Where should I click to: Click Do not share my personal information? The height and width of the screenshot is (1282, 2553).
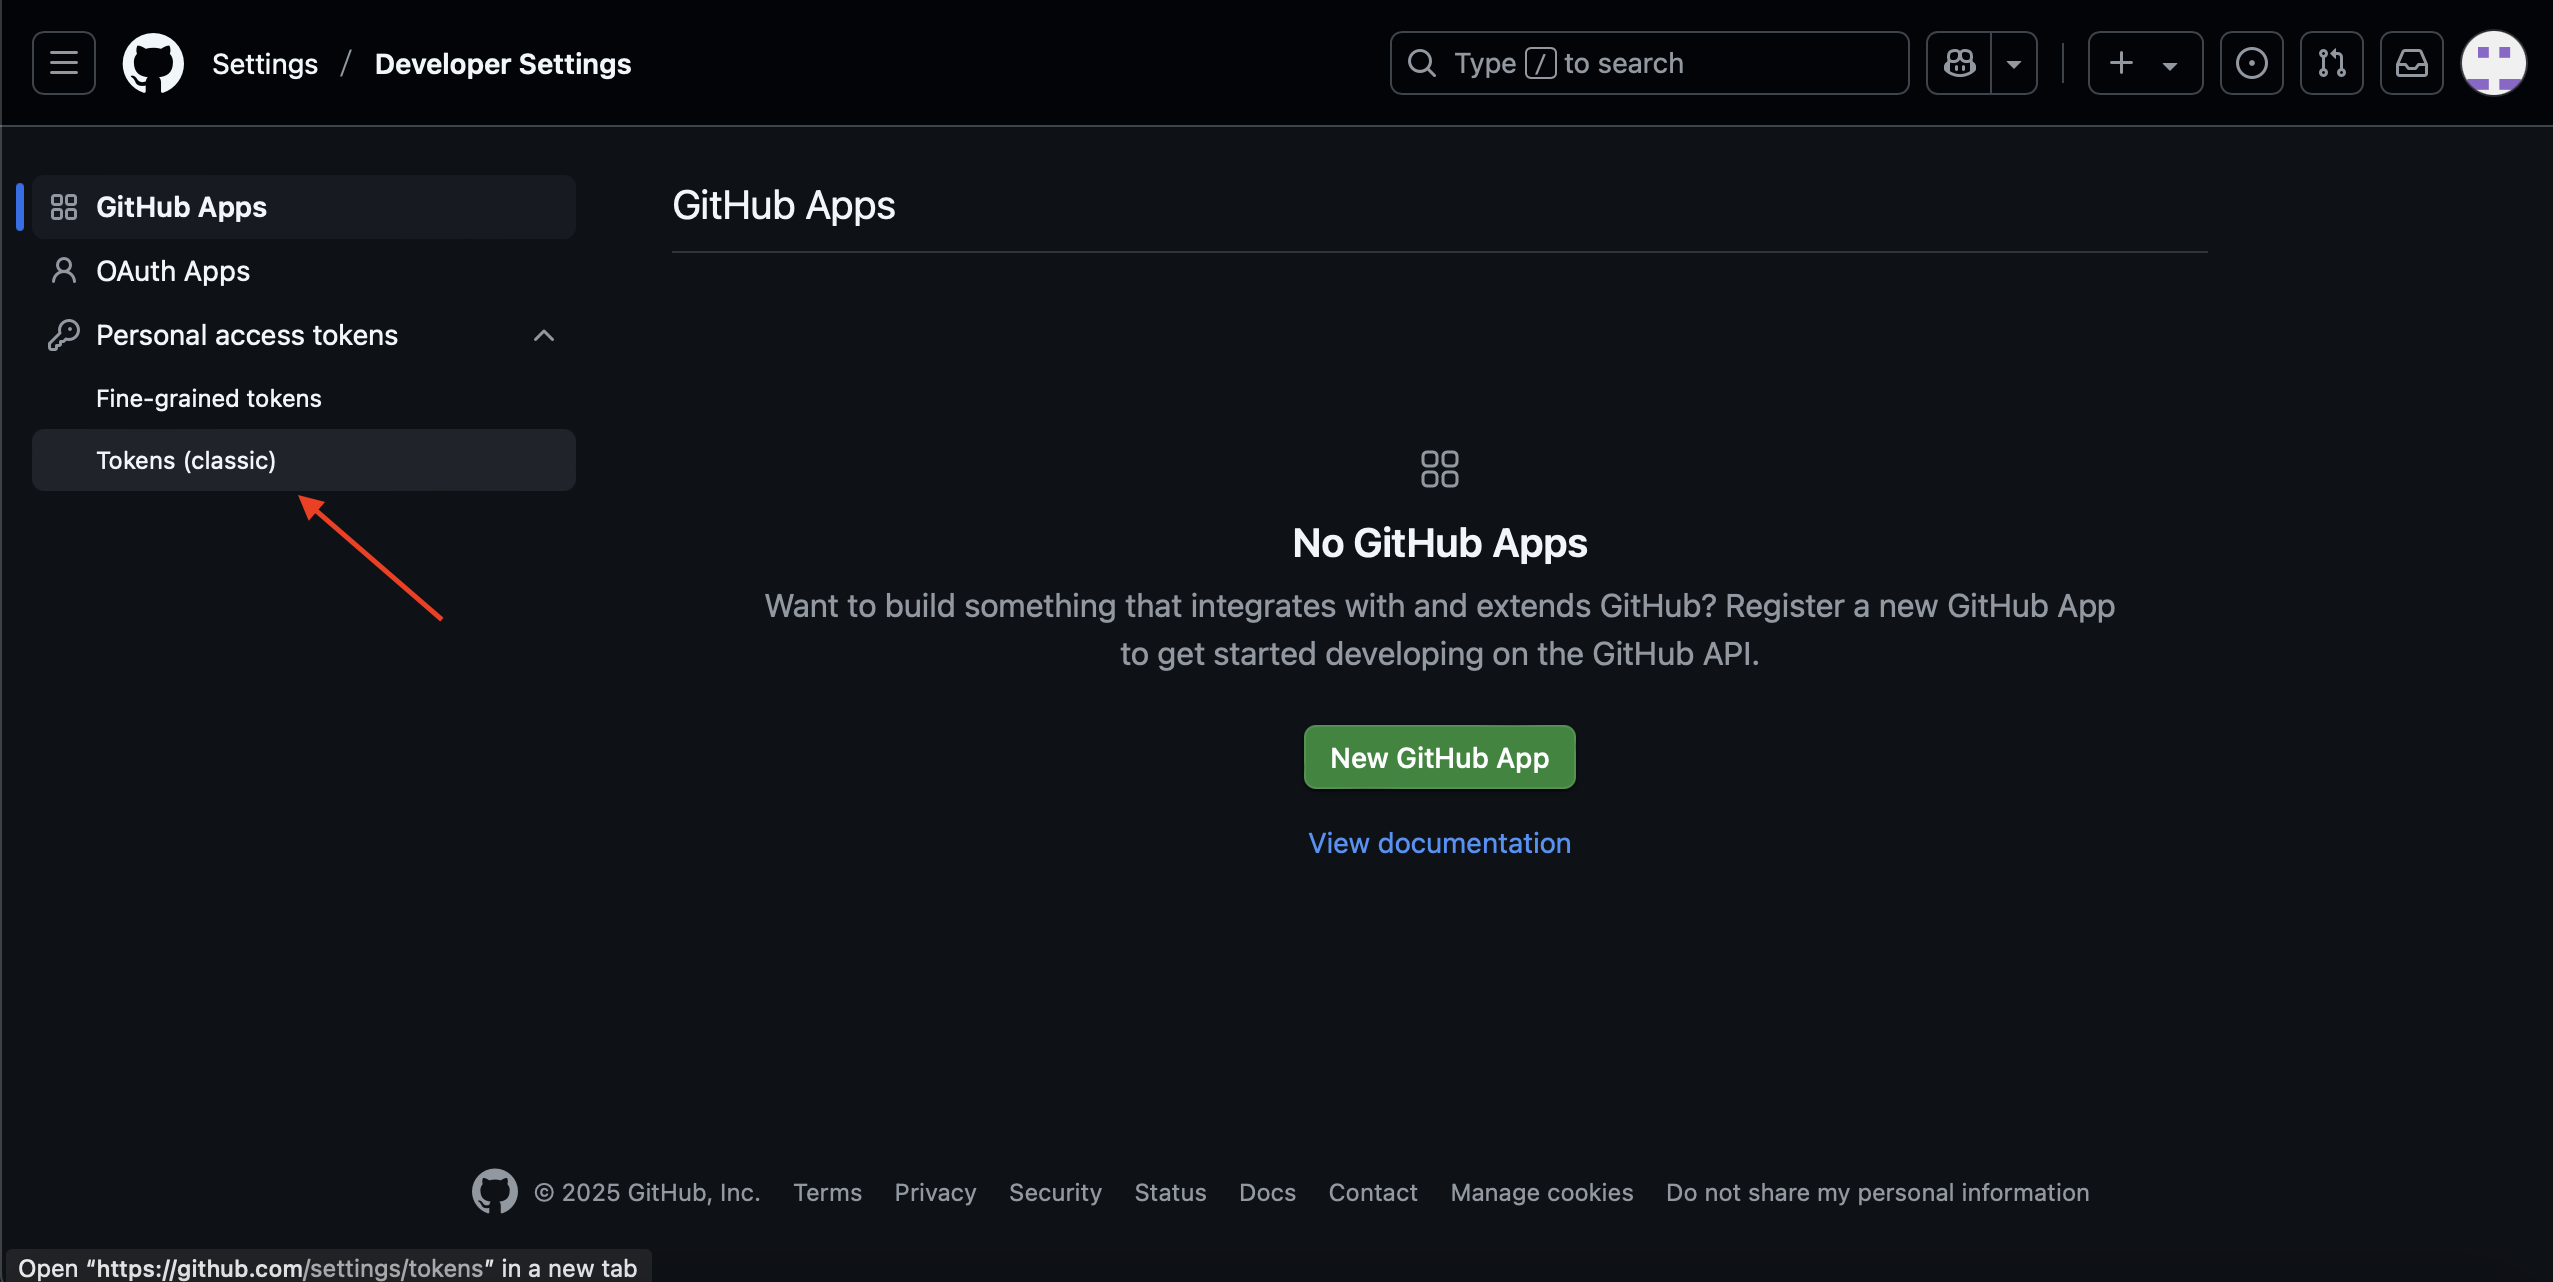tap(1877, 1192)
